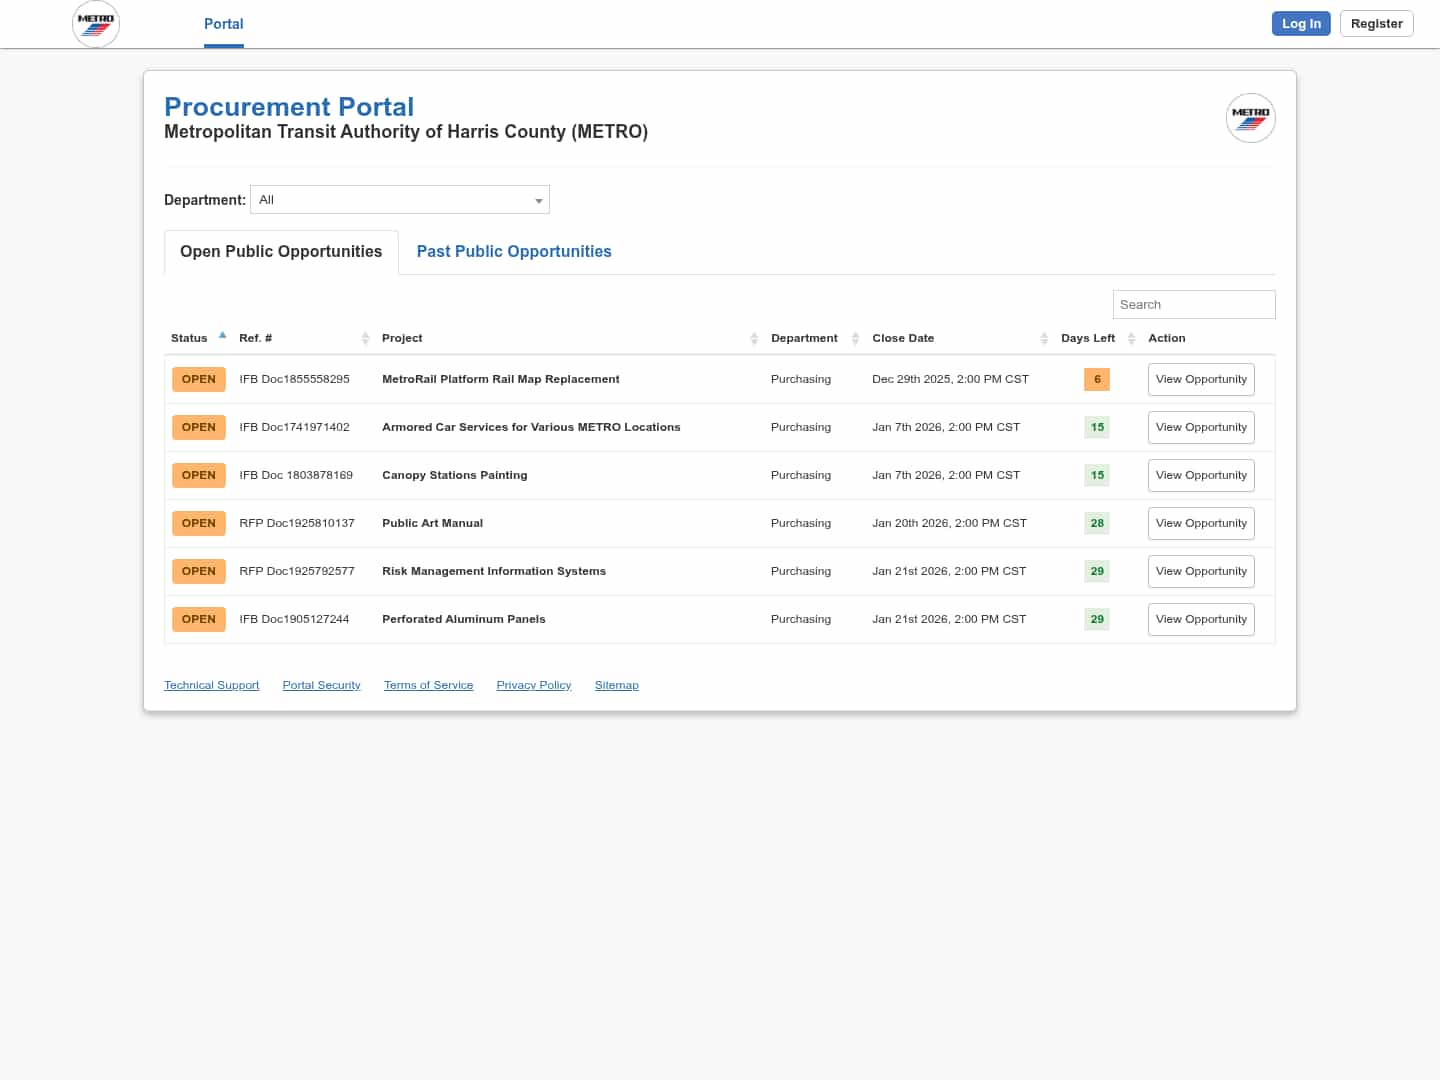Screen dimensions: 1440x1080
Task: Sort by Days Left column arrows
Action: tap(1131, 338)
